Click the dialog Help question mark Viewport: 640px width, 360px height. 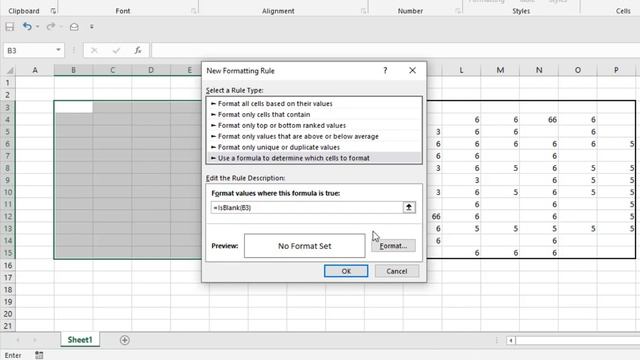[x=385, y=71]
